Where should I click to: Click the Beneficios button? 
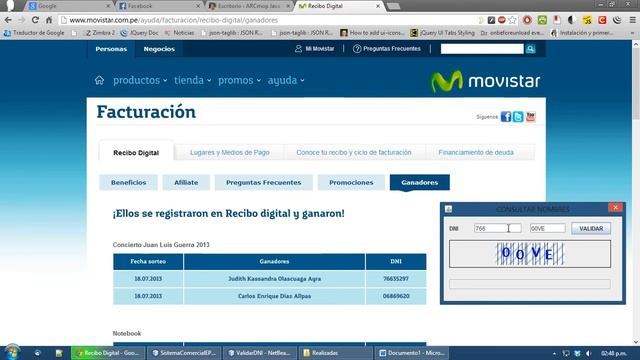click(128, 182)
